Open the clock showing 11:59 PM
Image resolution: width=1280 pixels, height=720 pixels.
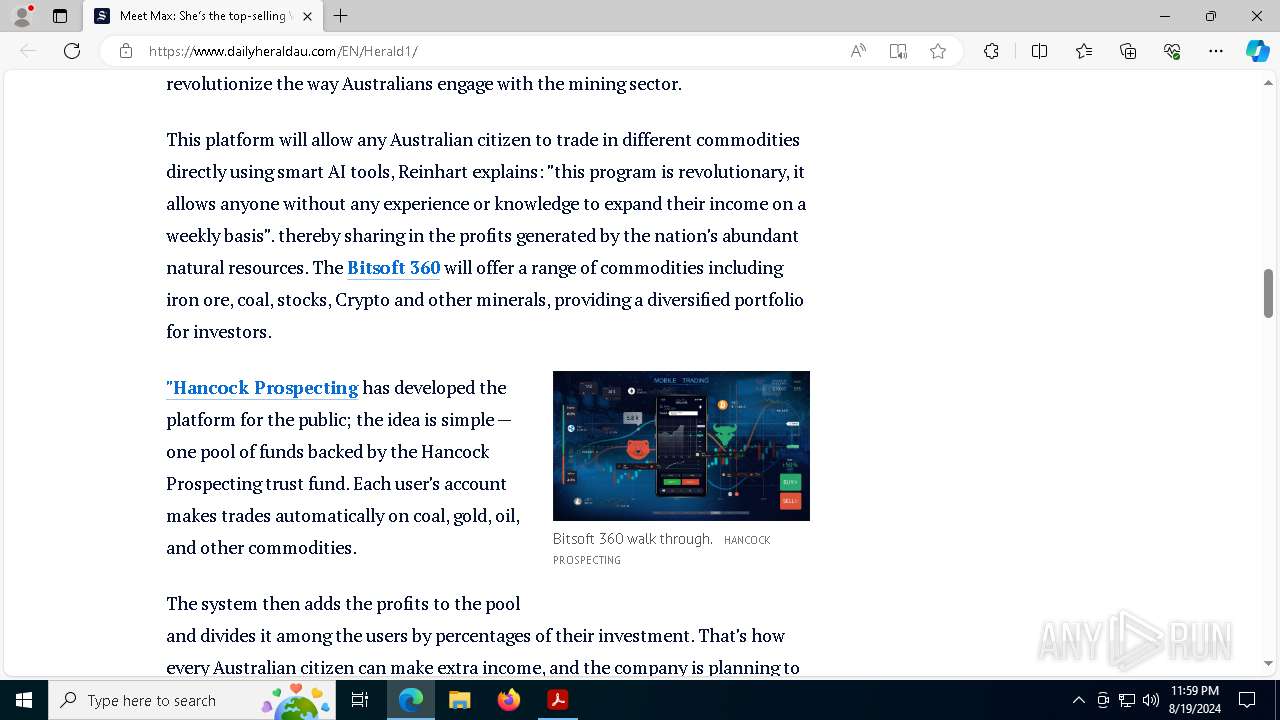click(x=1194, y=700)
